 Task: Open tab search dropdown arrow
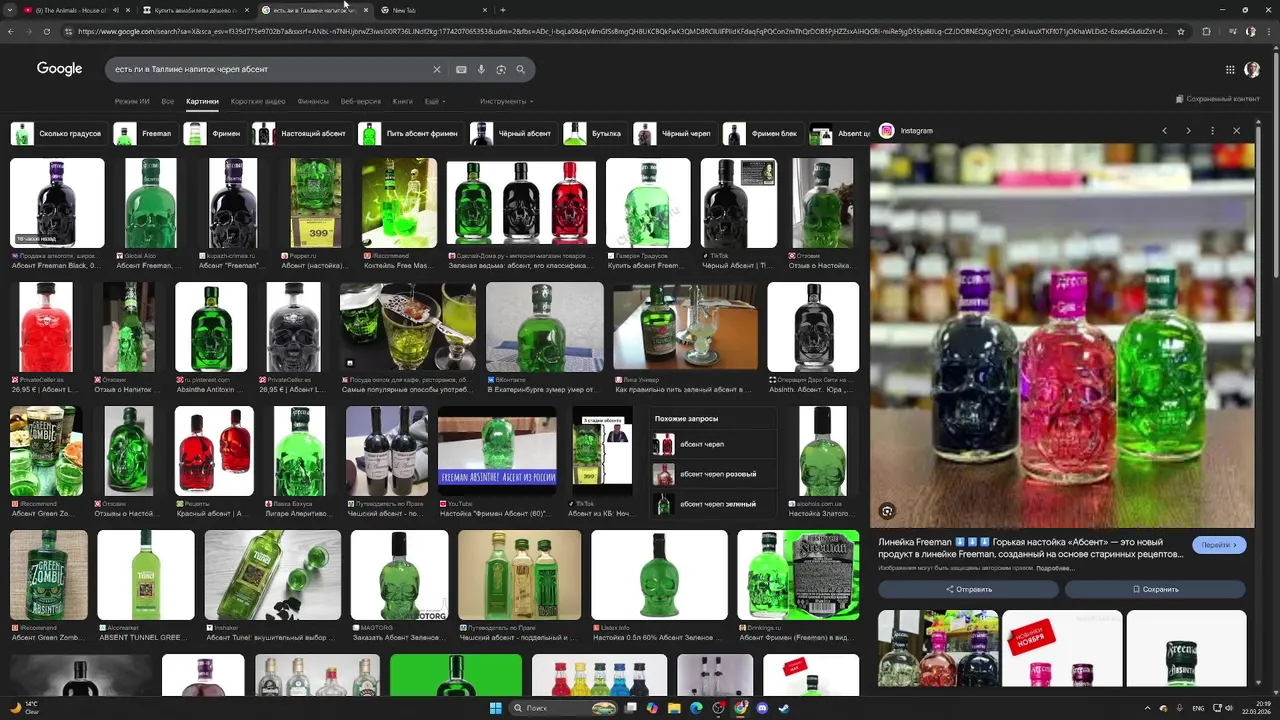click(x=10, y=10)
